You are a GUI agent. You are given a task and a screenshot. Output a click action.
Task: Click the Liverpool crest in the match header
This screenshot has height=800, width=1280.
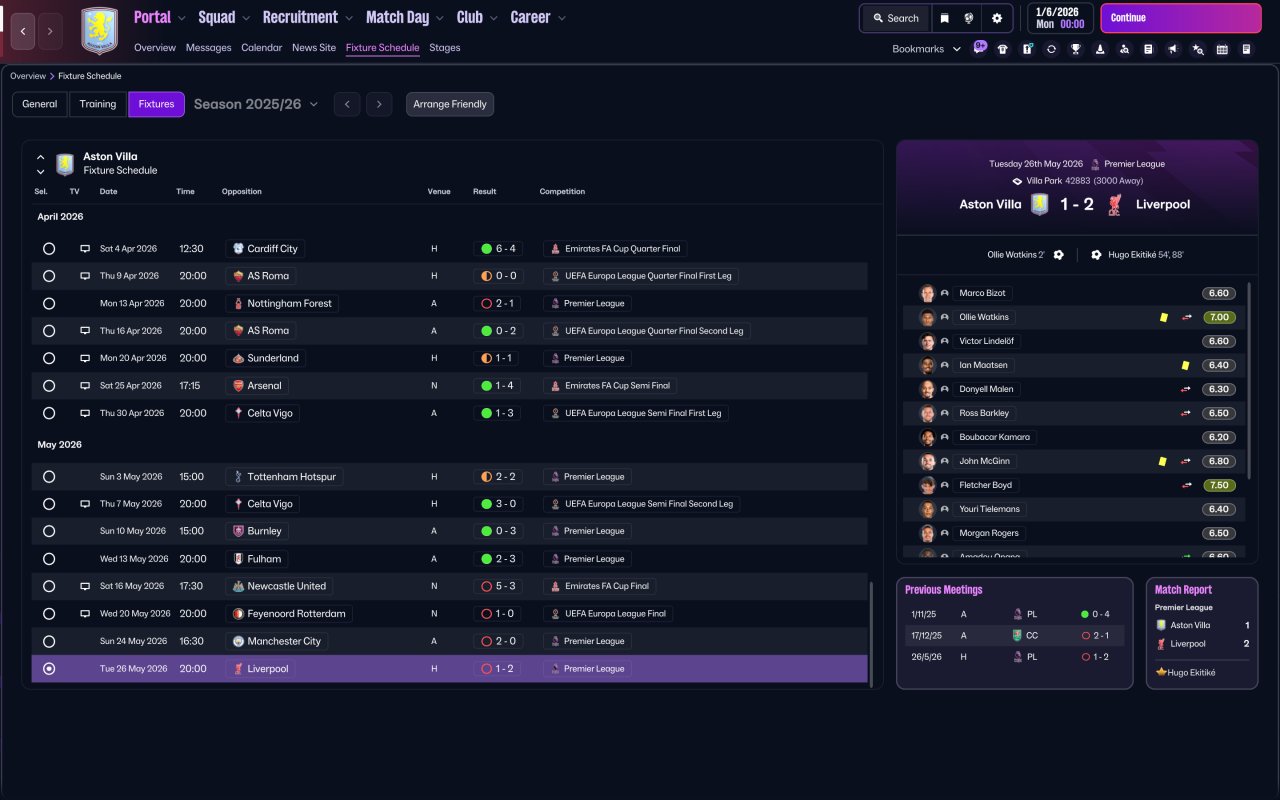(x=1115, y=204)
